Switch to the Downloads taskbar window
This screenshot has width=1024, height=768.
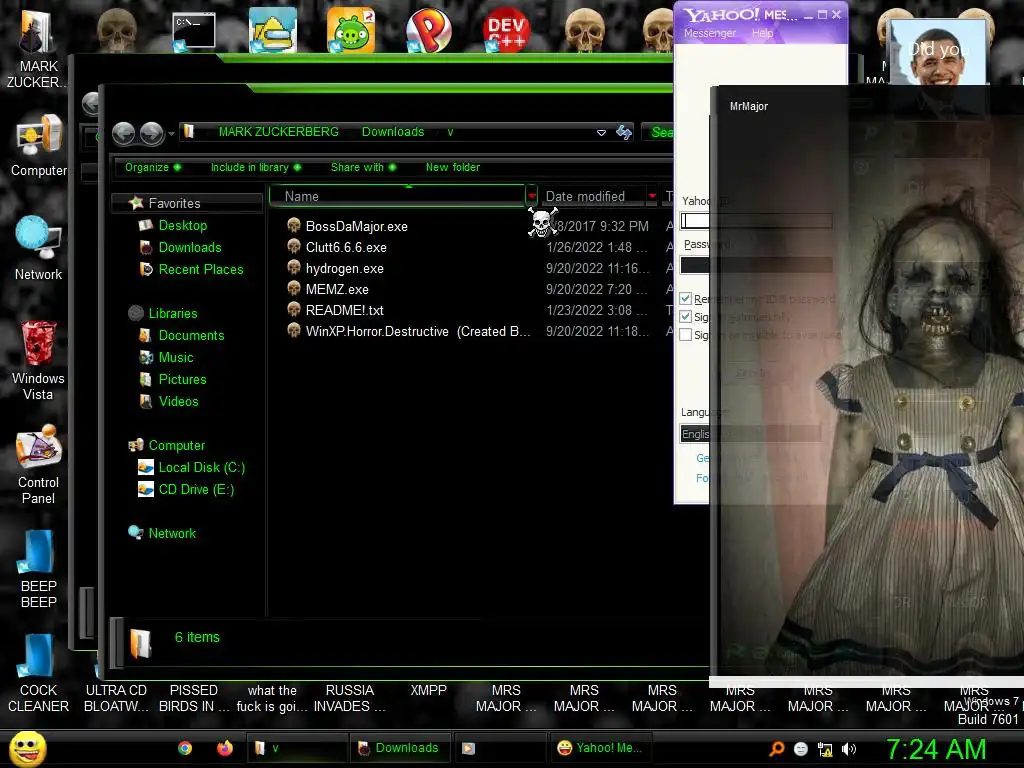click(400, 748)
